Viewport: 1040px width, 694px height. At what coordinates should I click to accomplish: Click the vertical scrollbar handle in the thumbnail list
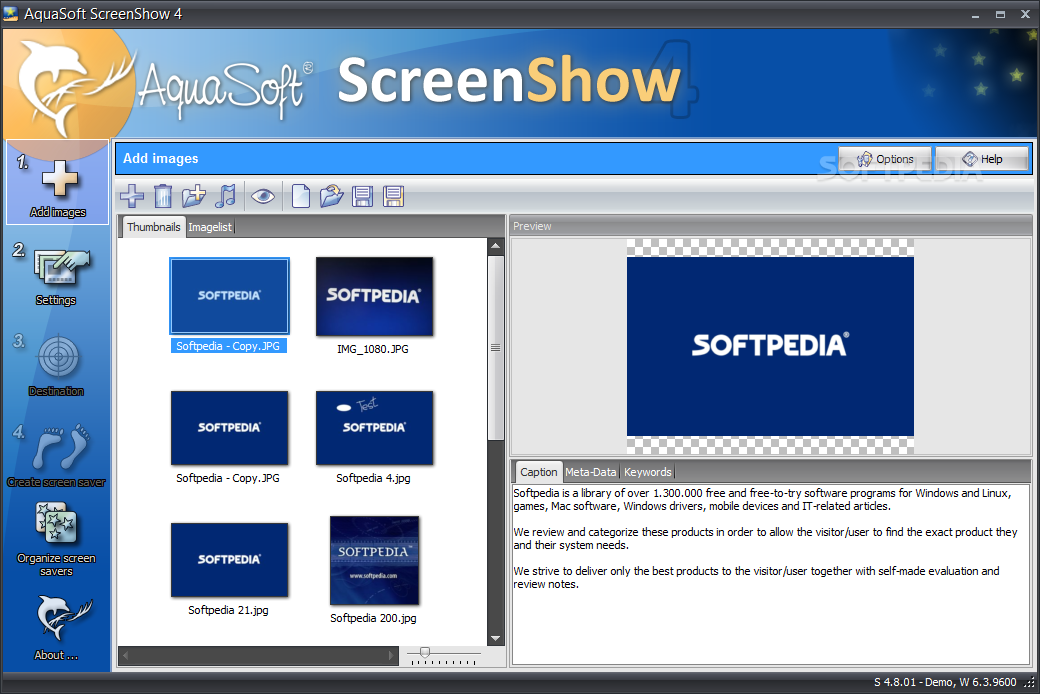495,348
